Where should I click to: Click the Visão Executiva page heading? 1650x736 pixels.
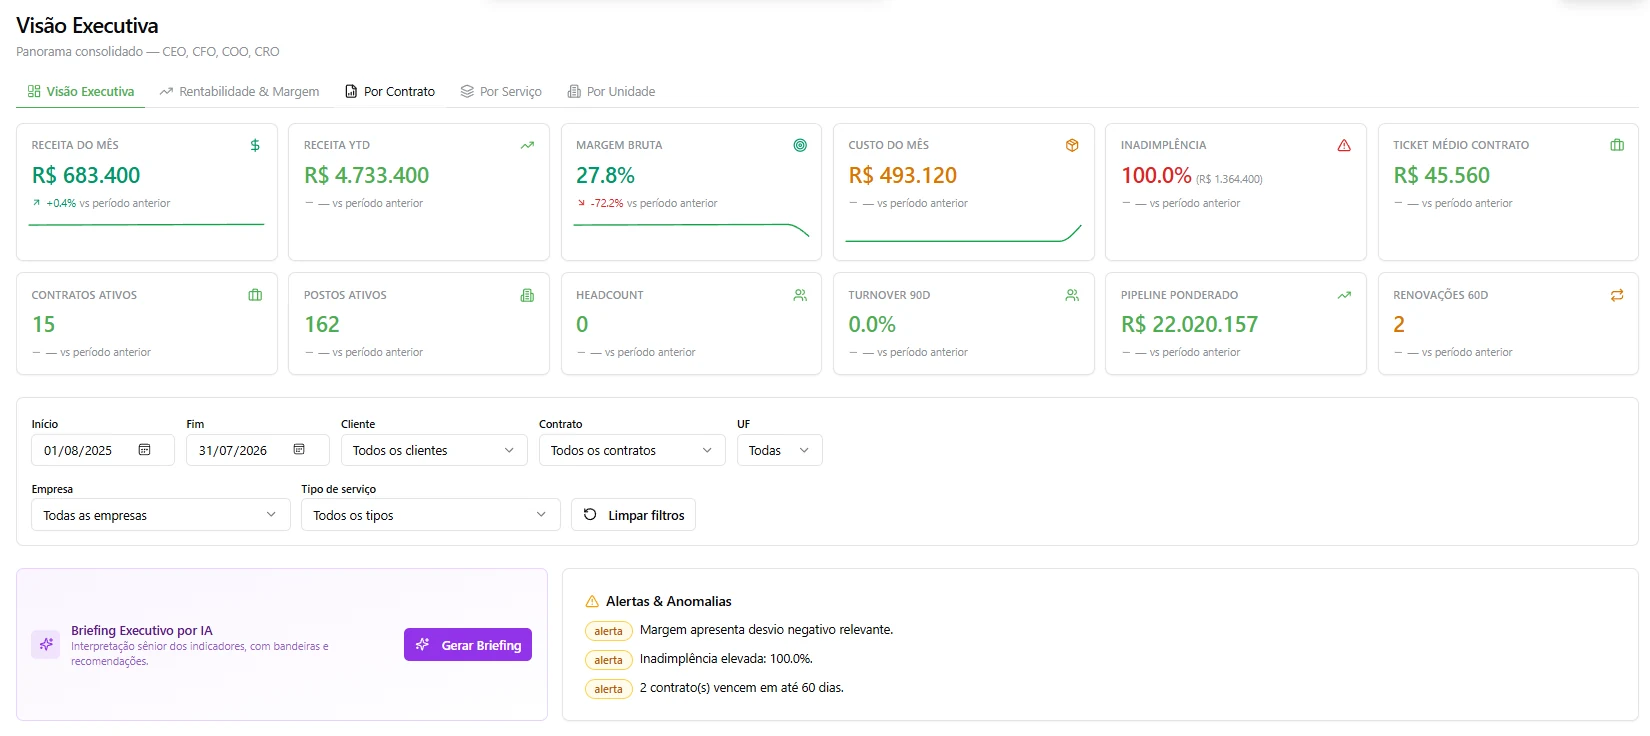pos(87,26)
